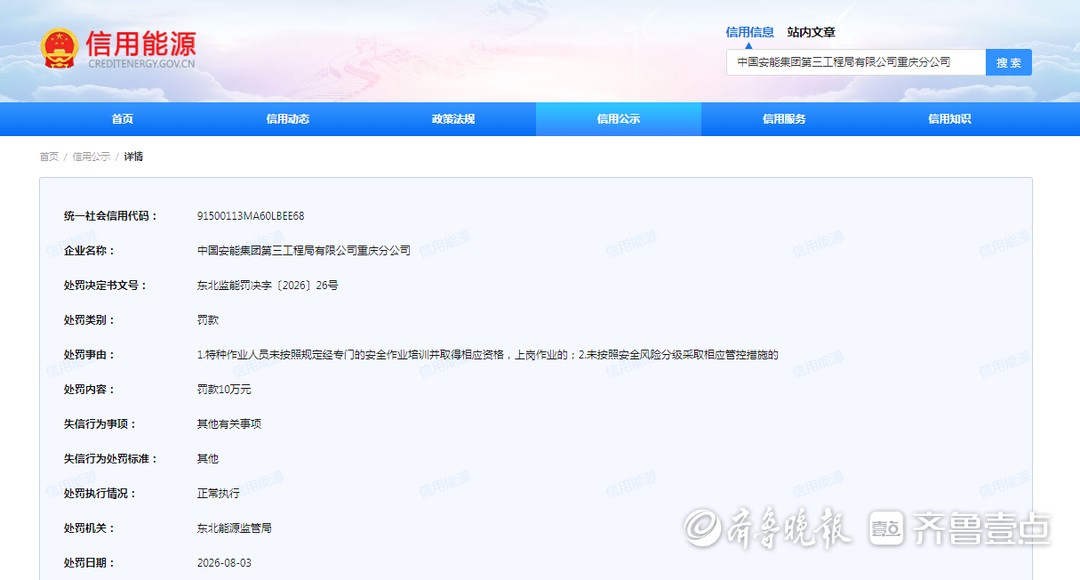This screenshot has height=580, width=1080.
Task: Click penalty content 罚款10万元
Action: [224, 389]
